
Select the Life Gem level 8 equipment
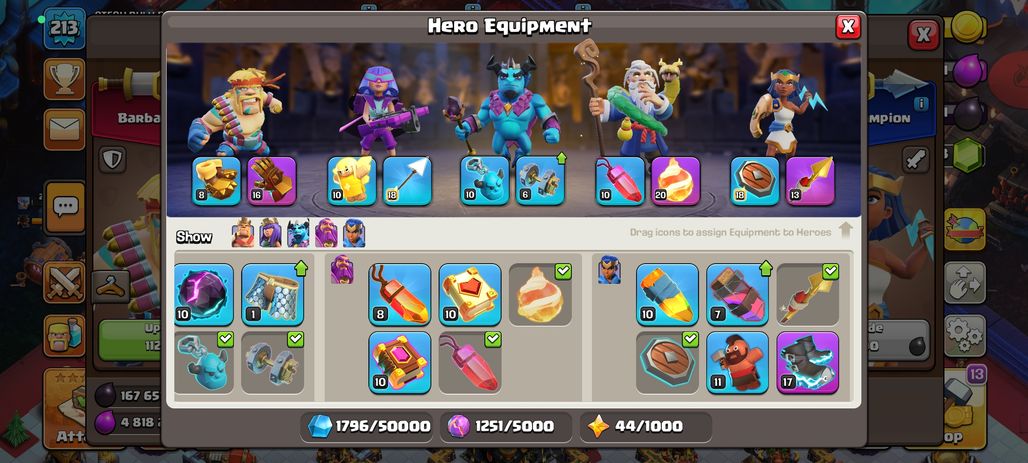(x=400, y=294)
